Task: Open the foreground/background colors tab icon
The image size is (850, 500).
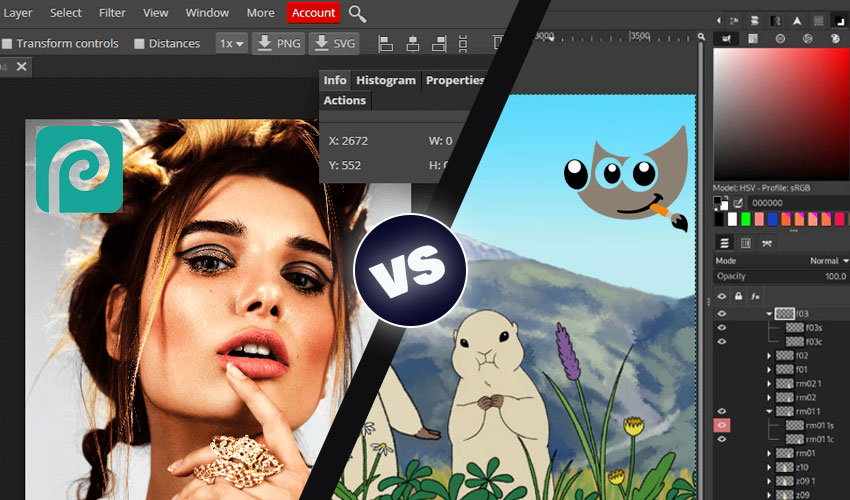Action: point(839,21)
